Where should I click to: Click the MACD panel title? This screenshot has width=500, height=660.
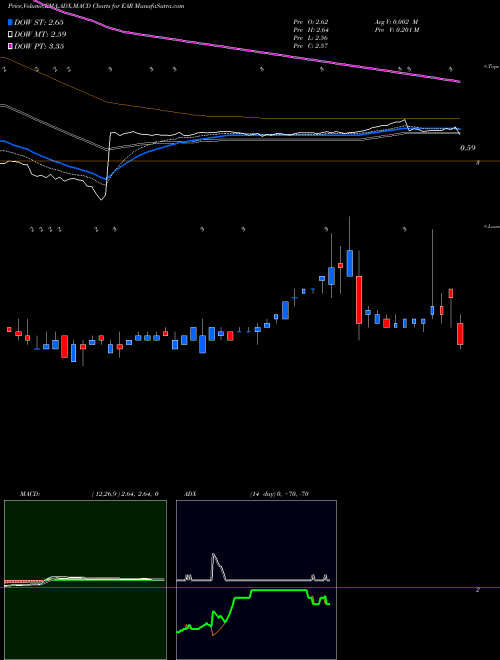point(30,494)
